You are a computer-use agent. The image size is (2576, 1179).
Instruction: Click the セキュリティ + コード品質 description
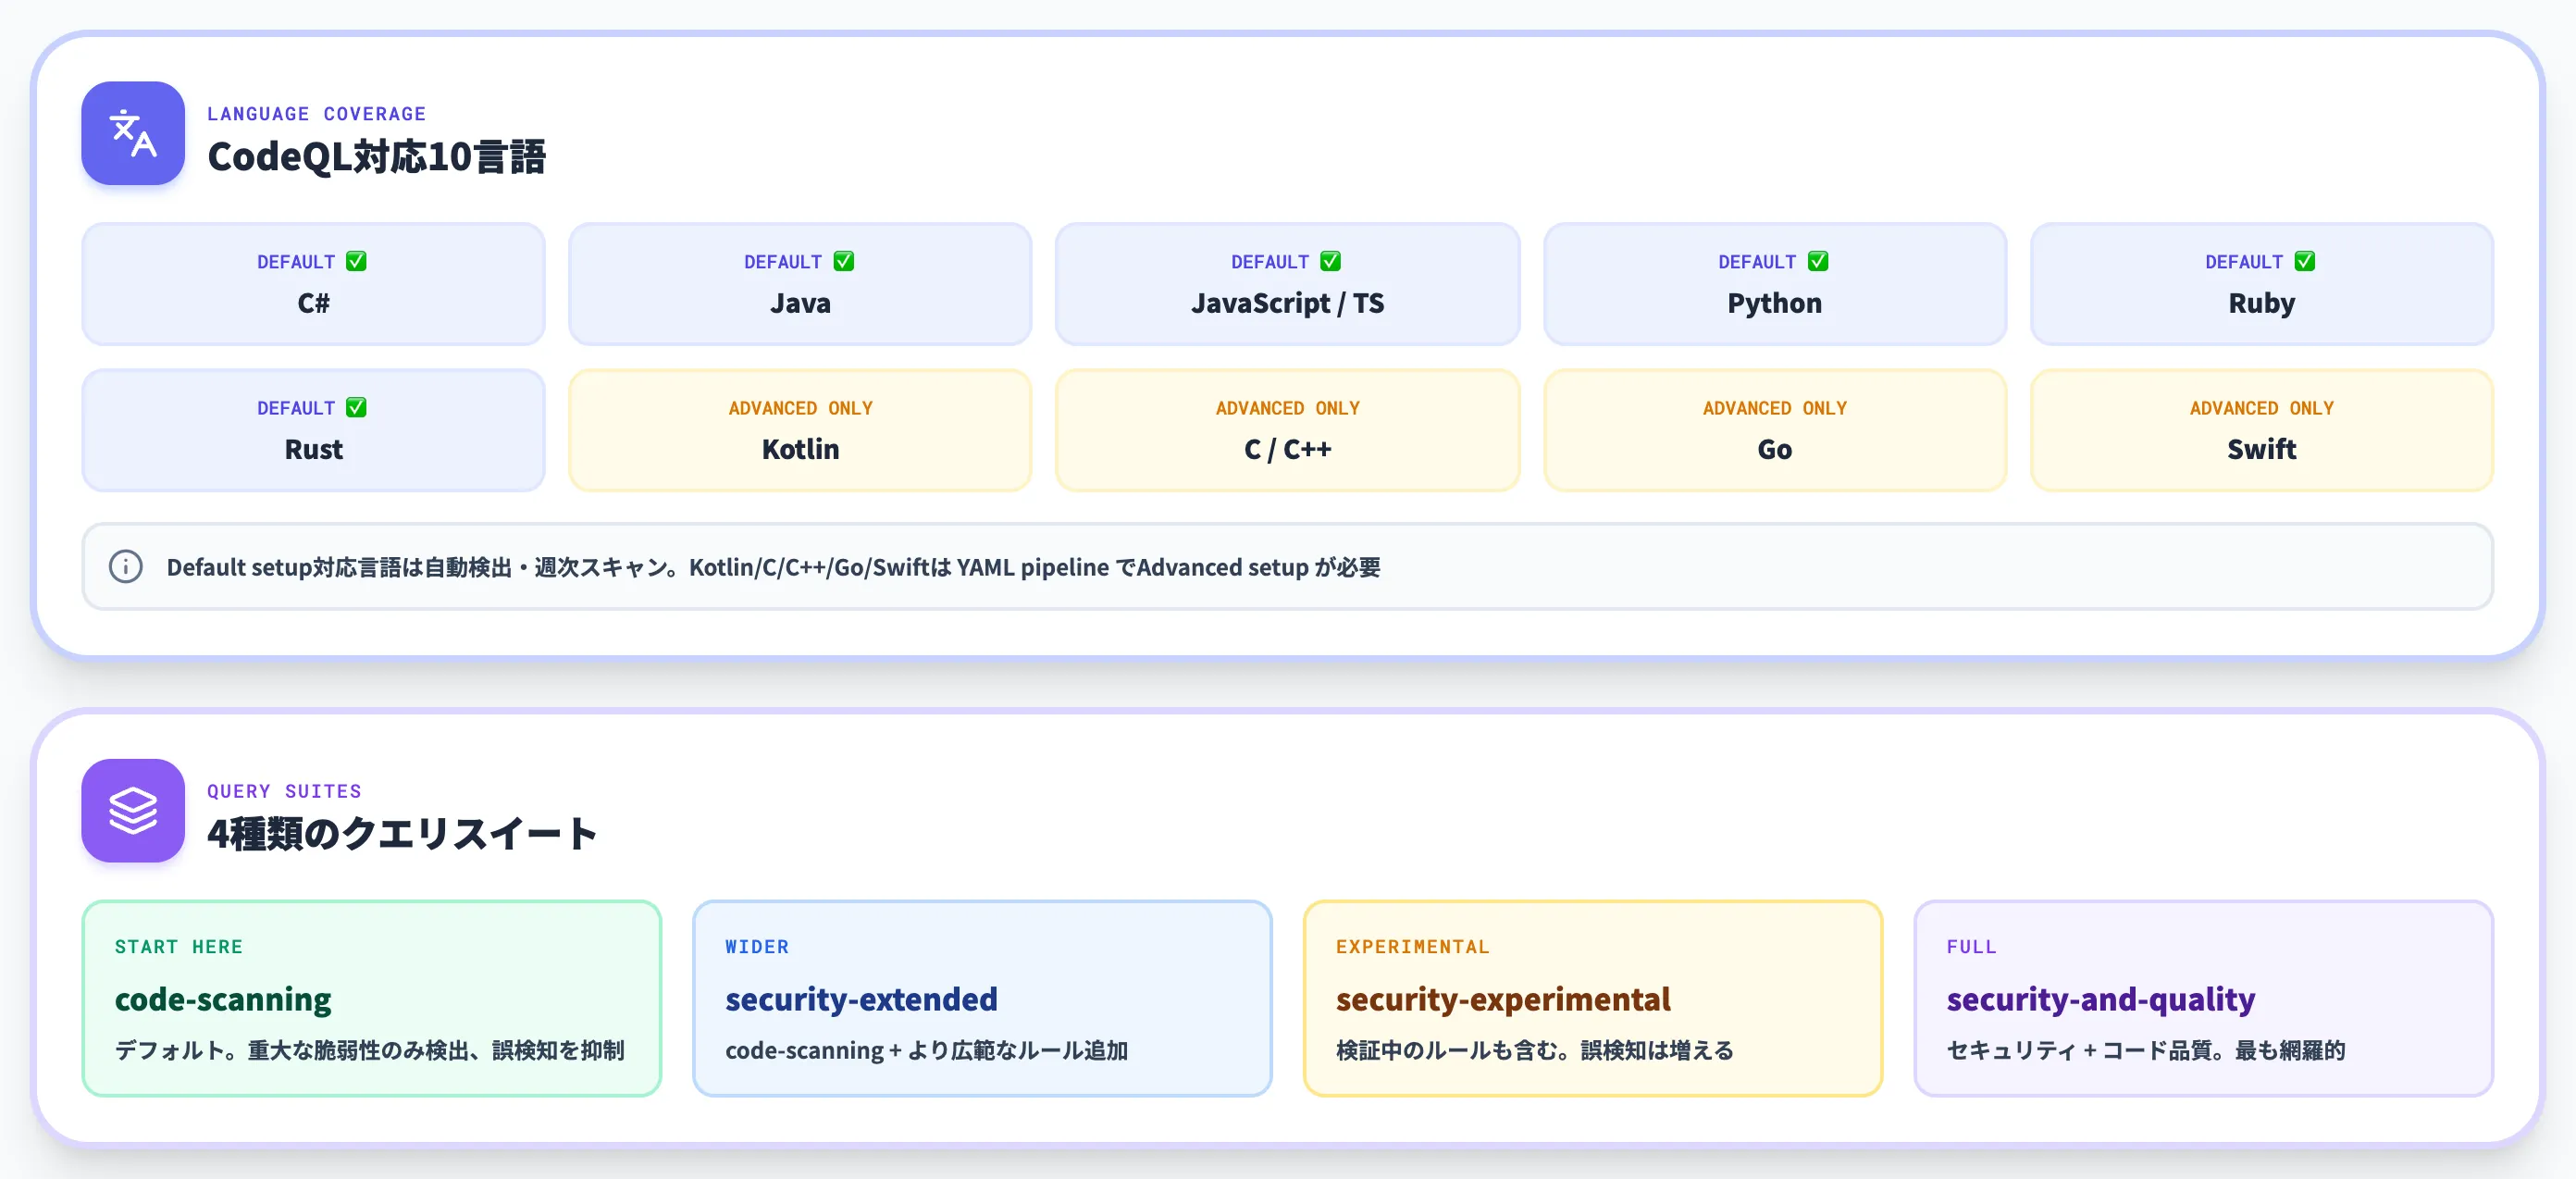point(2145,1050)
